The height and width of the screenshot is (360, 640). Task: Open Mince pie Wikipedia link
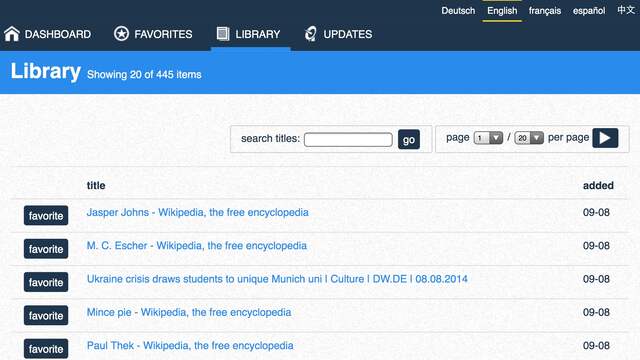(189, 313)
